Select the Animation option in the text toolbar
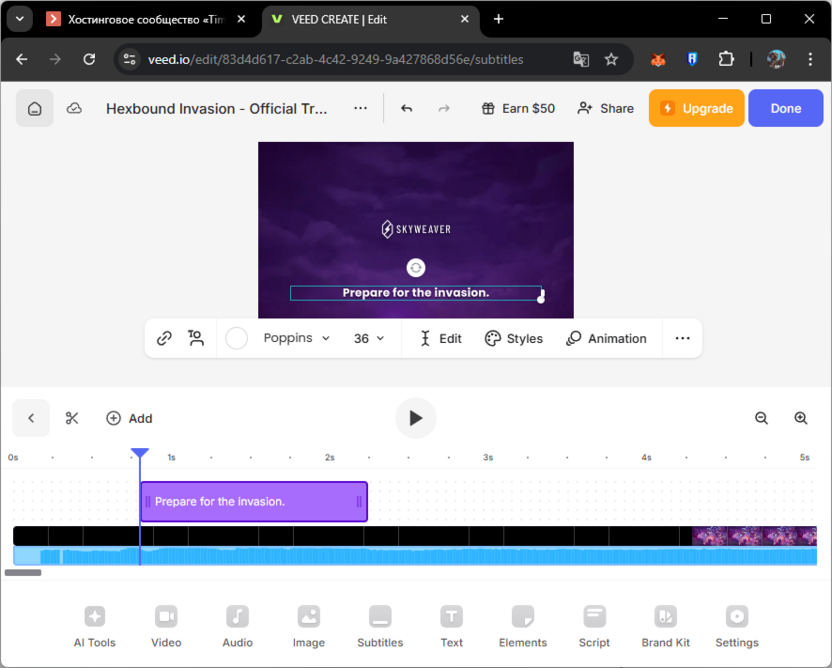Screen dimensions: 832x668 [x=606, y=338]
